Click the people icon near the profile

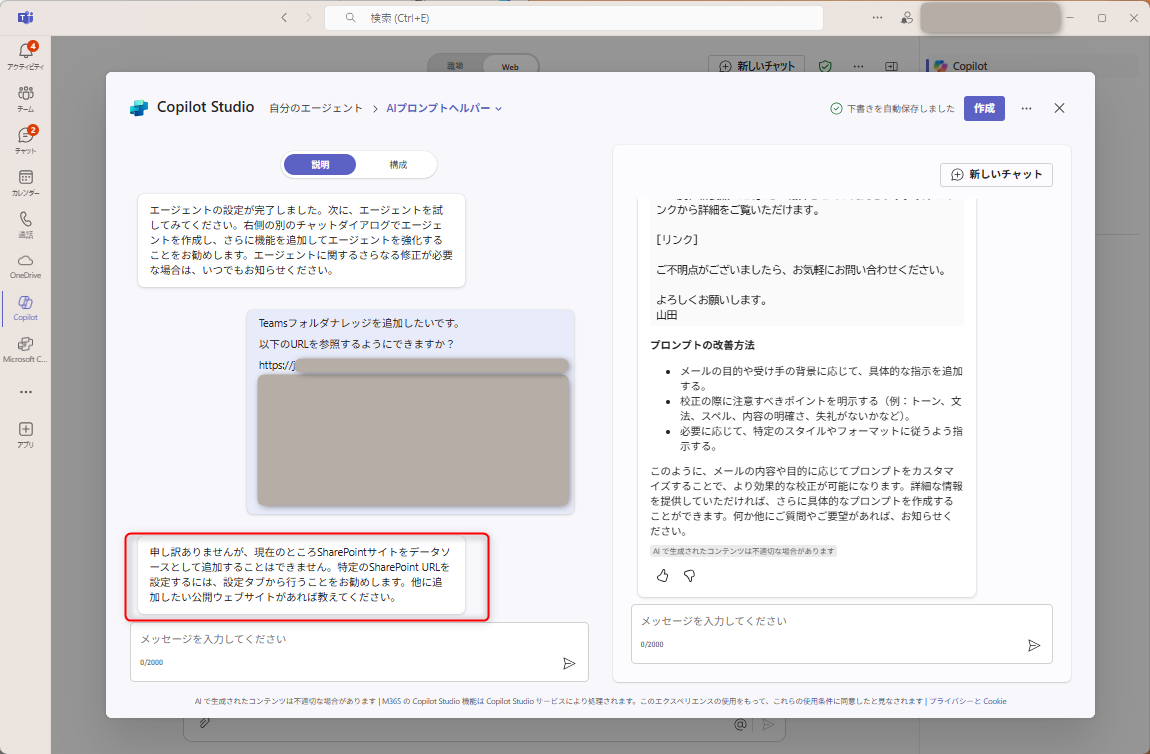907,18
